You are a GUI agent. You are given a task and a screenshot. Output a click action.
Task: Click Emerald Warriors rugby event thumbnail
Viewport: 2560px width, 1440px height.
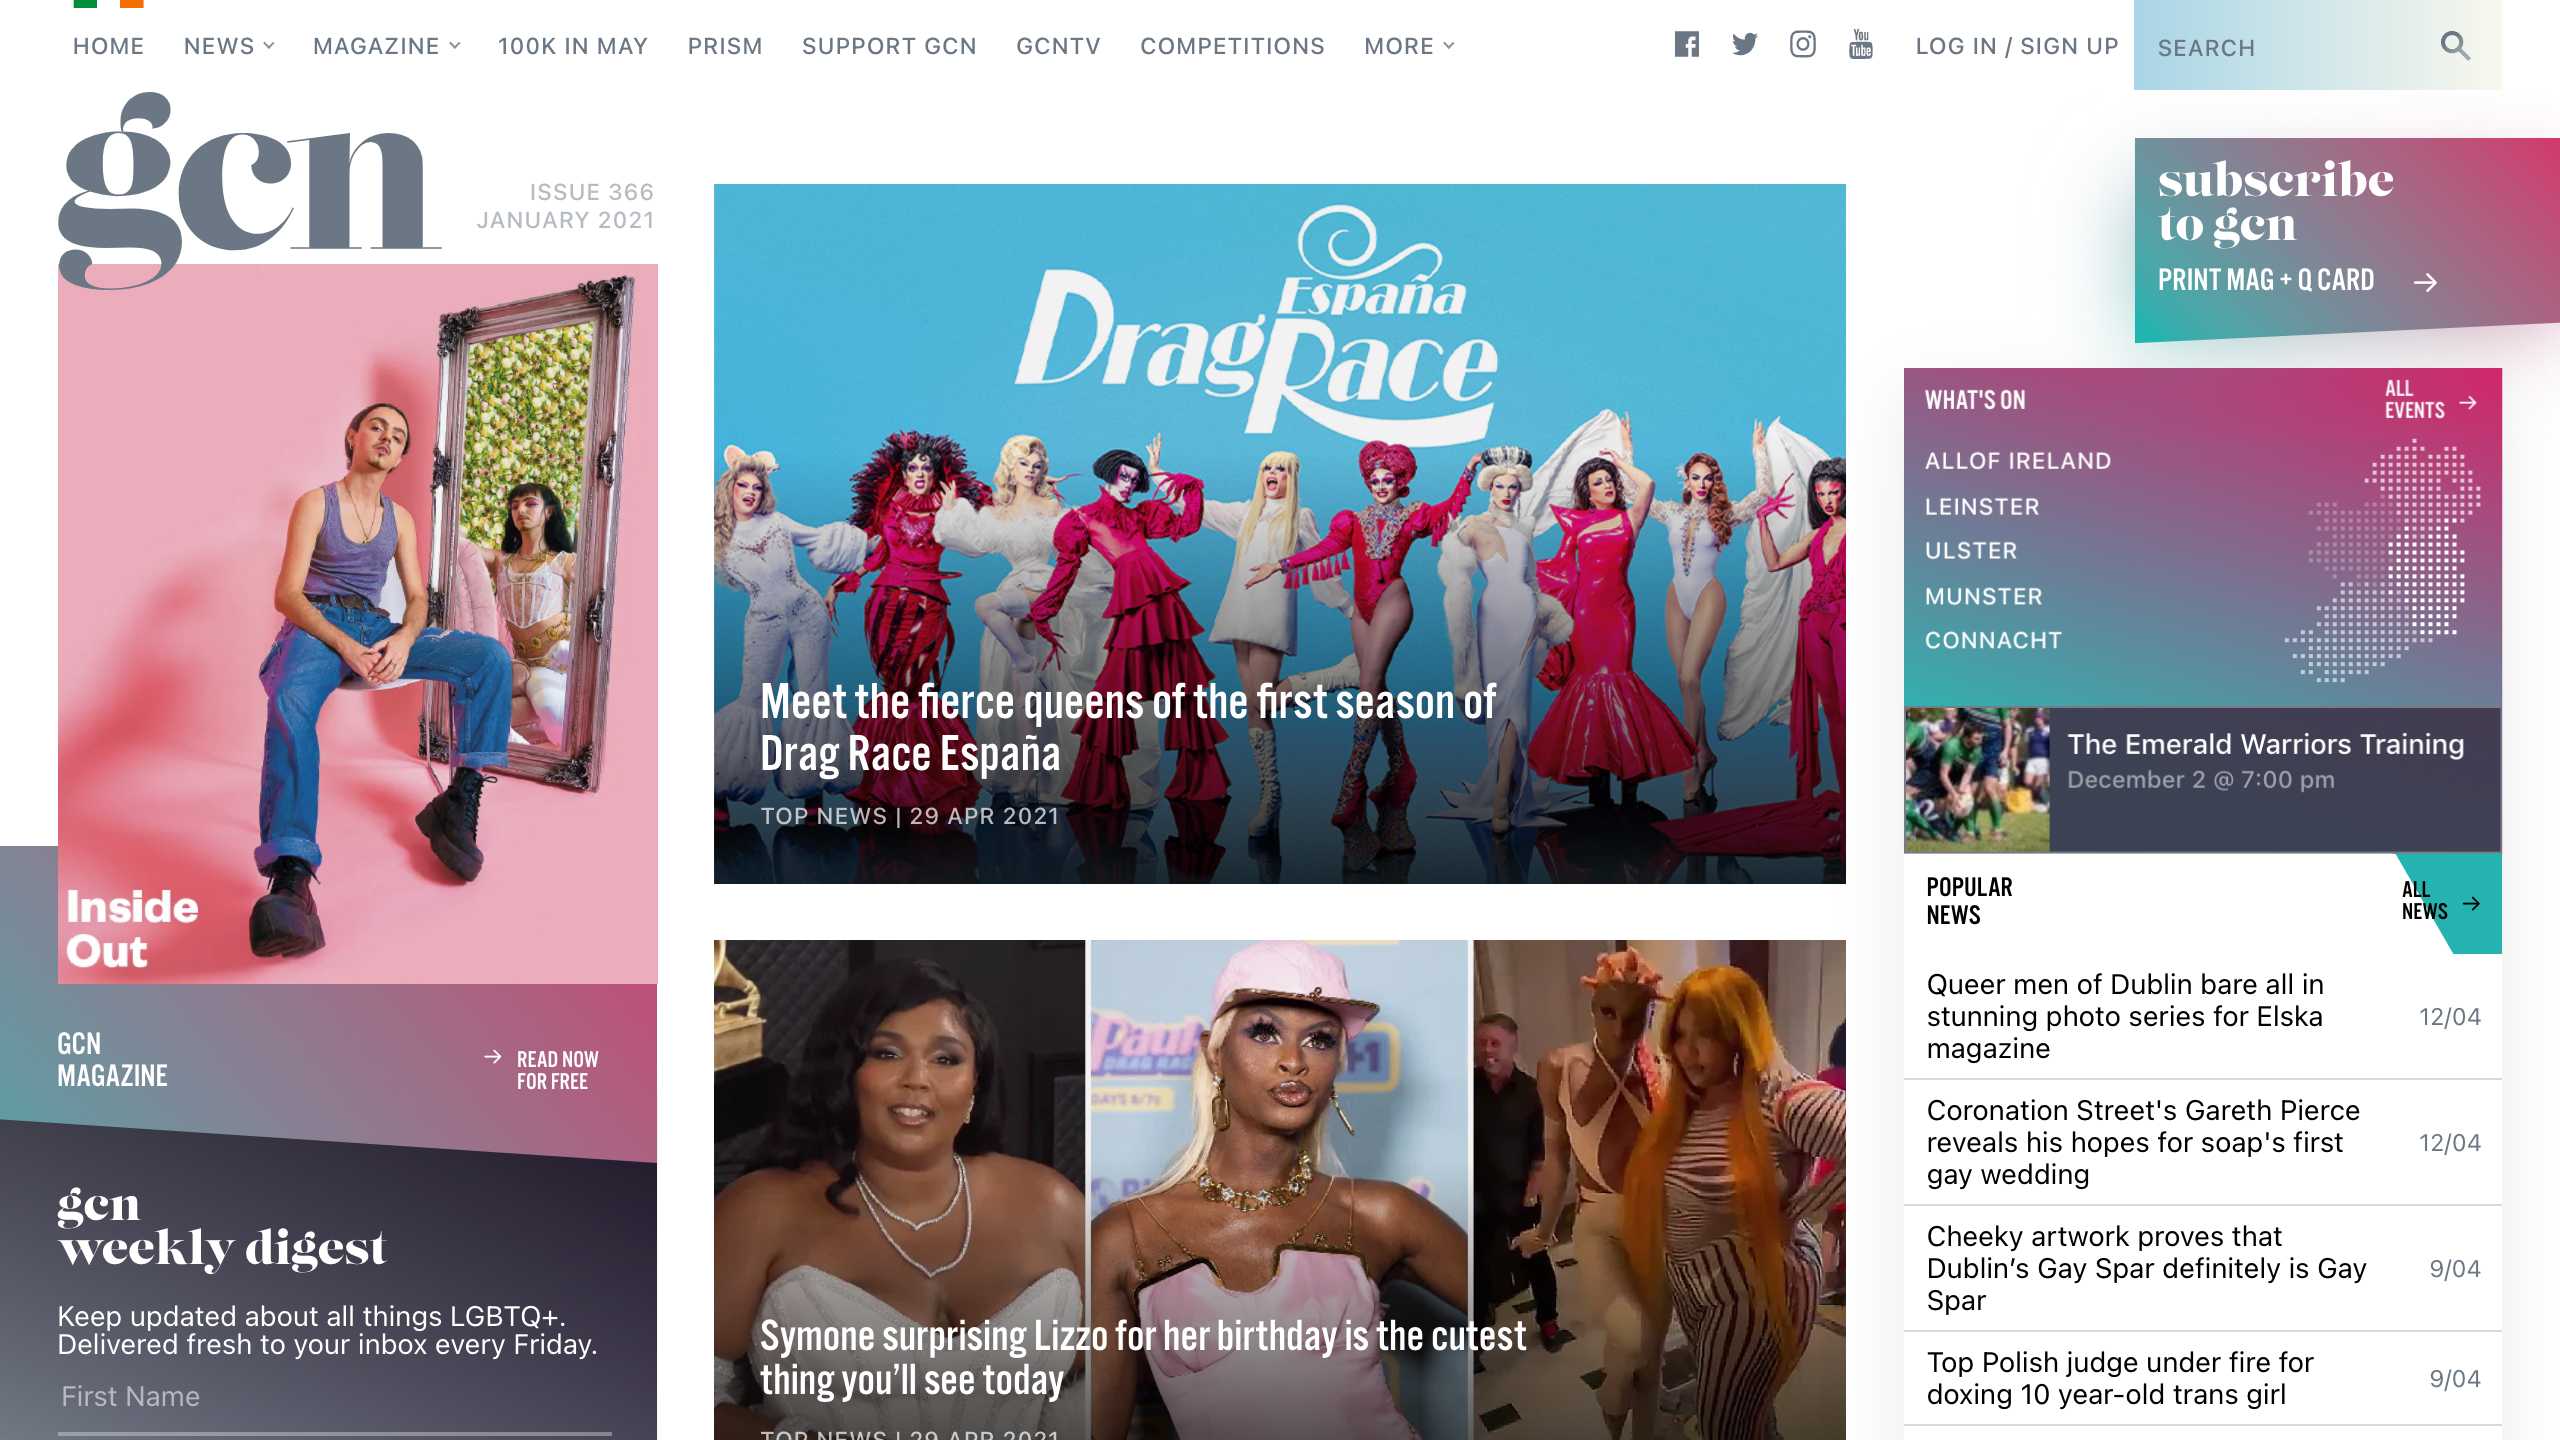tap(1977, 780)
